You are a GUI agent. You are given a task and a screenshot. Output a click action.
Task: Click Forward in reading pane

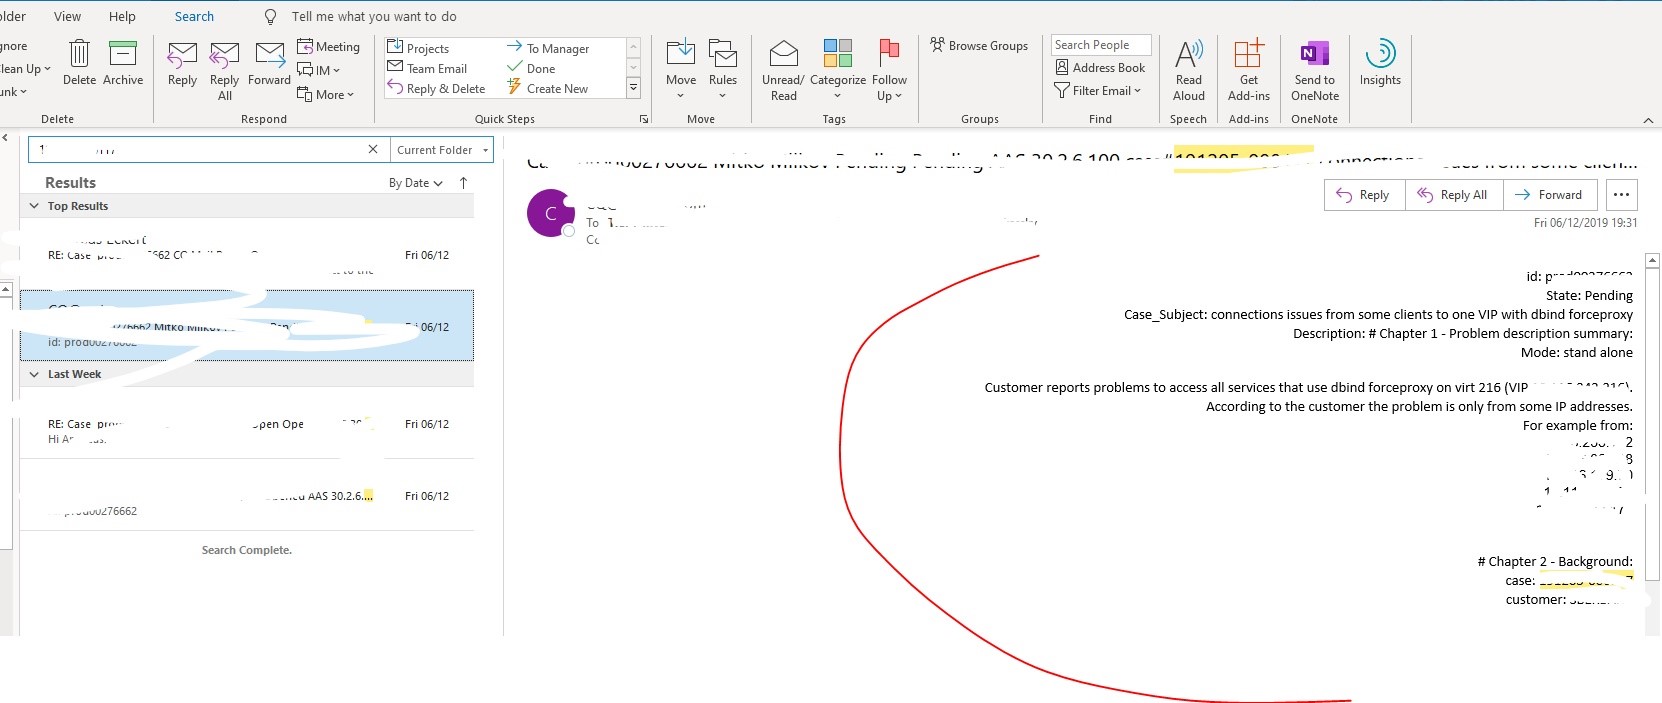tap(1549, 195)
